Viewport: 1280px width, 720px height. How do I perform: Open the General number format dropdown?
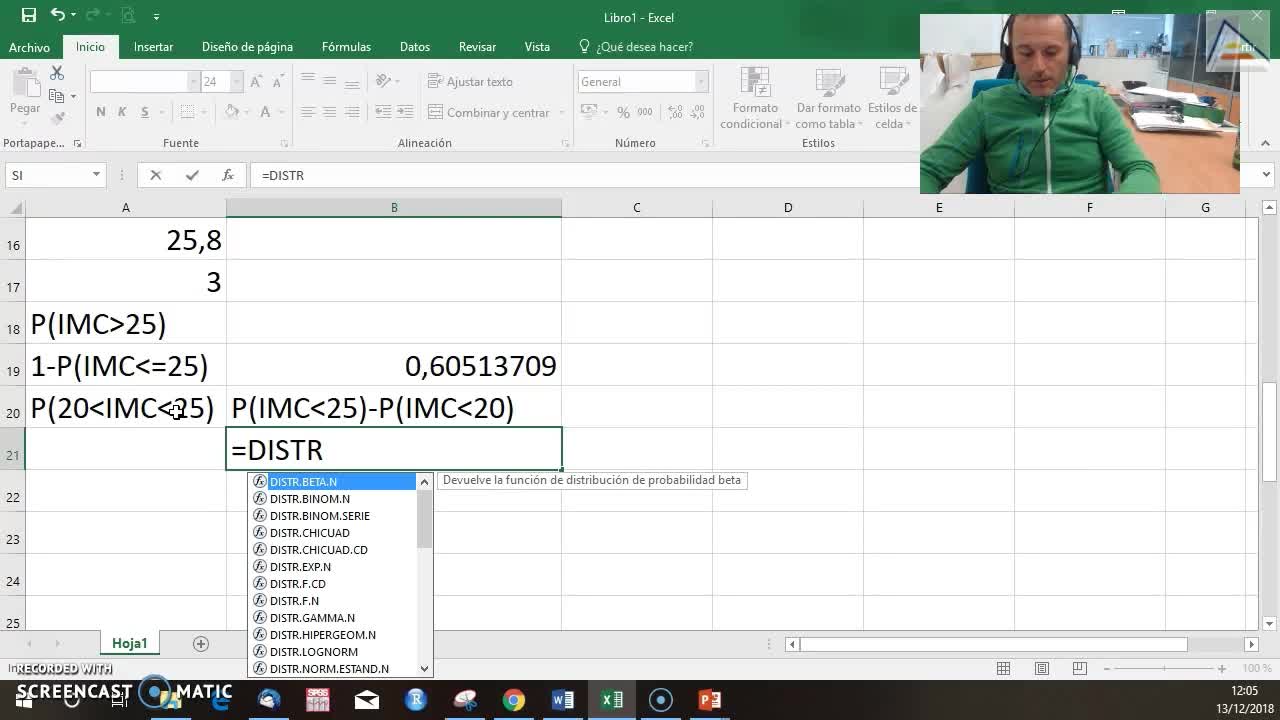(701, 82)
